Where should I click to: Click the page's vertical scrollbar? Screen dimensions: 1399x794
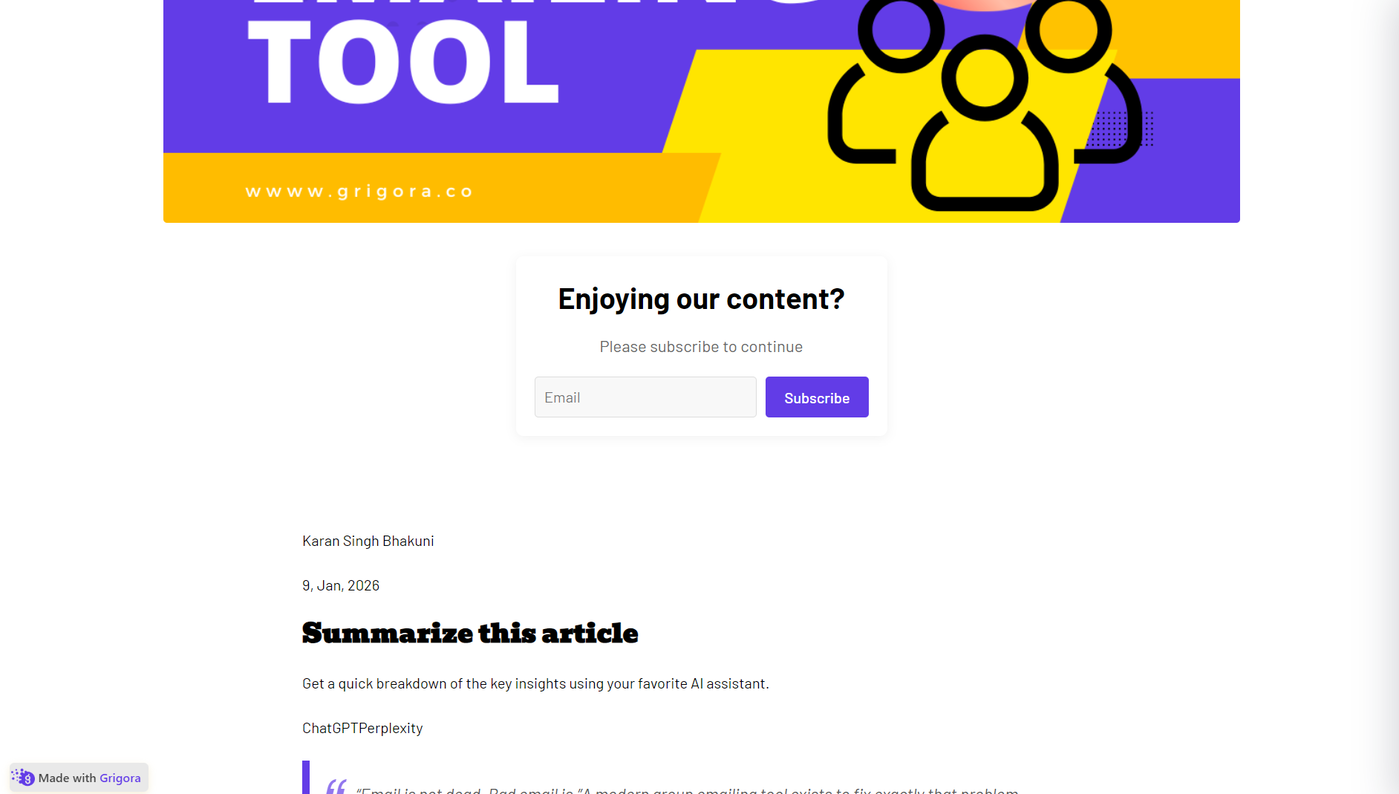1392,397
